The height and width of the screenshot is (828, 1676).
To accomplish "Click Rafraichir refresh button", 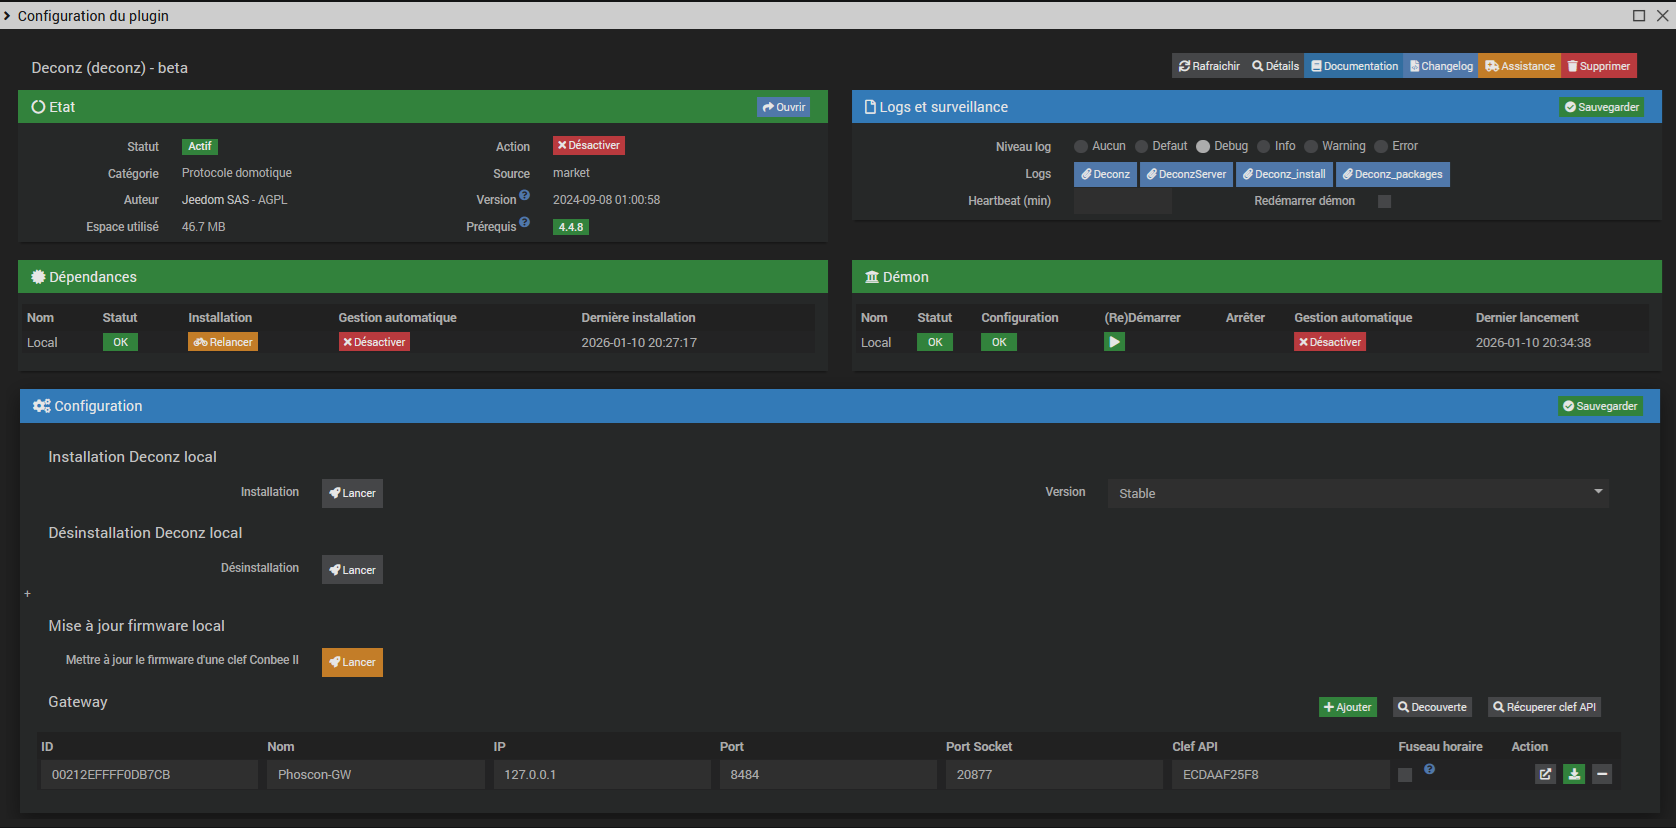I will tap(1209, 66).
